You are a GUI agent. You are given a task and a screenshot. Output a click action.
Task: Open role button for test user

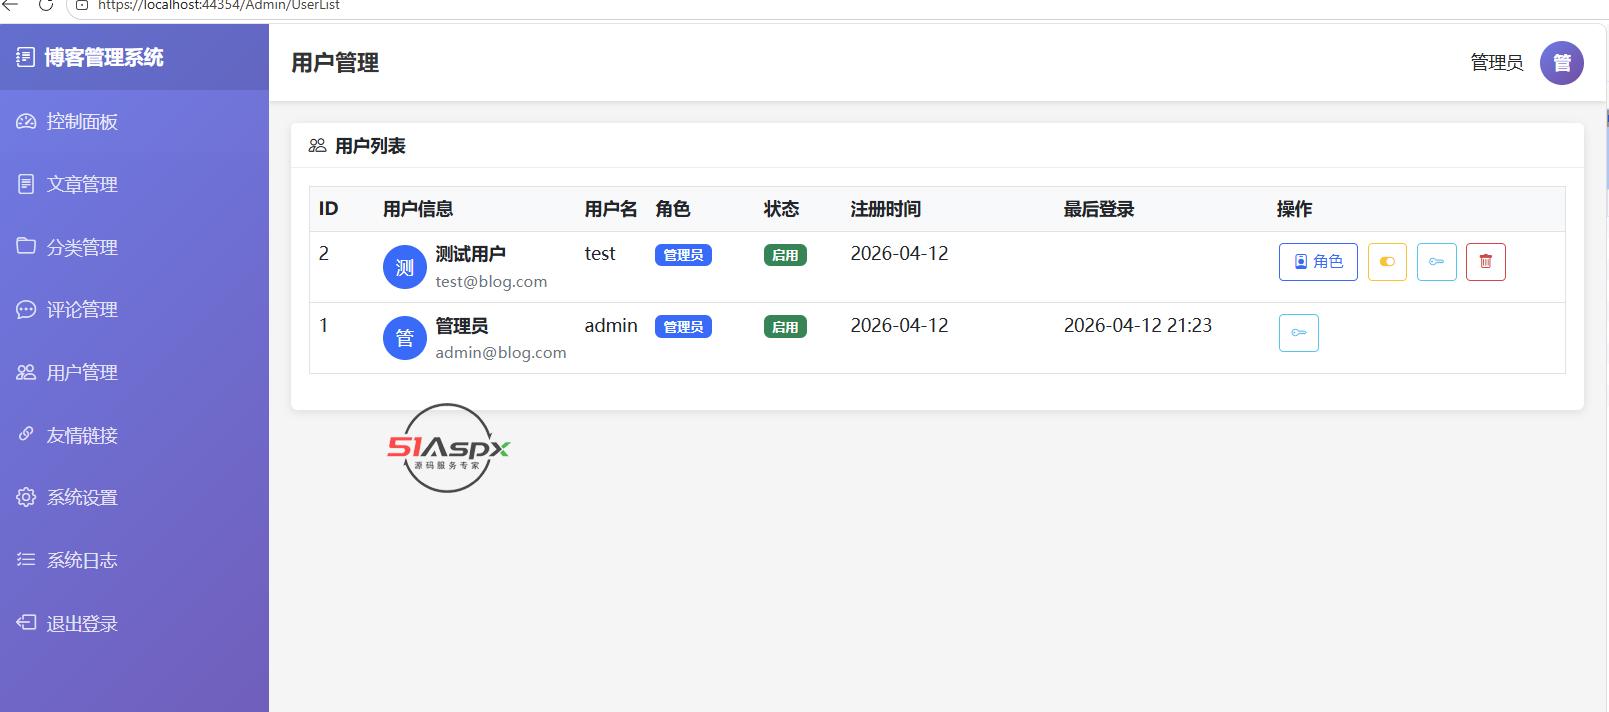point(1318,262)
